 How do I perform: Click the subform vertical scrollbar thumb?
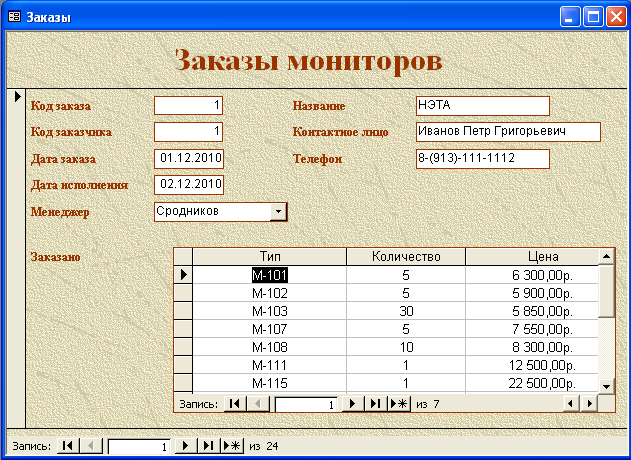606,291
